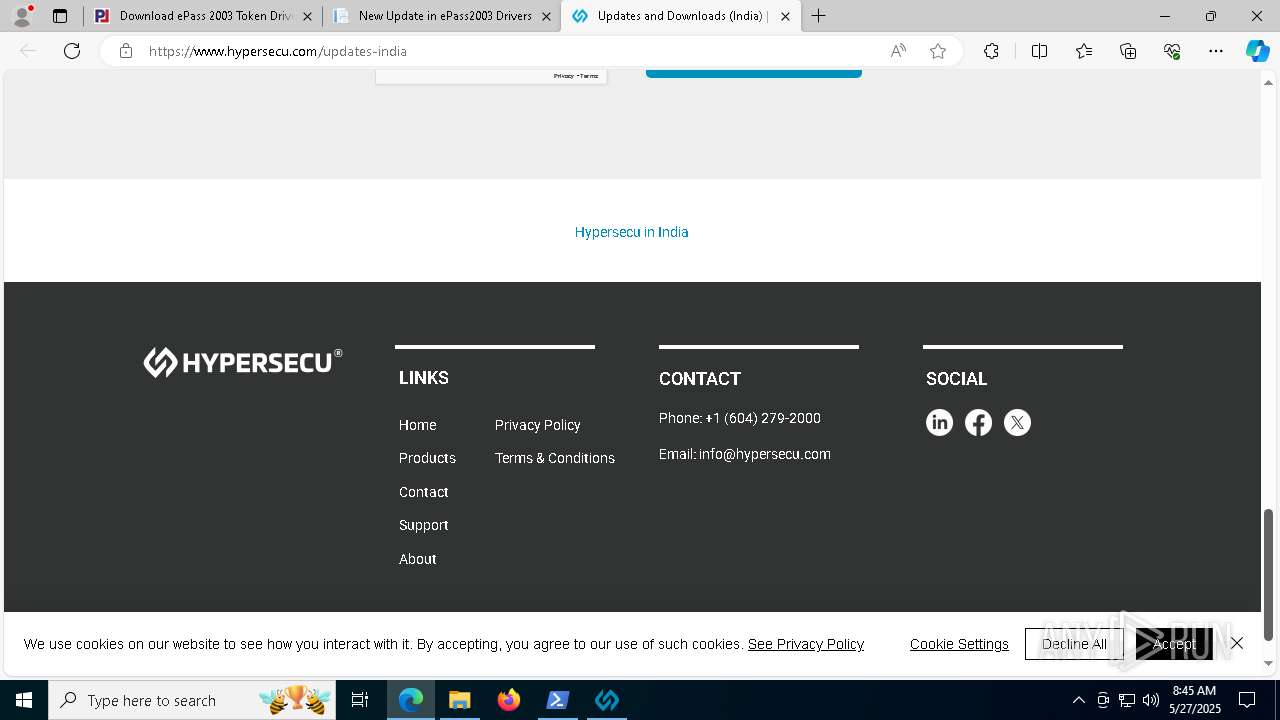
Task: Open Products footer link
Action: [427, 458]
